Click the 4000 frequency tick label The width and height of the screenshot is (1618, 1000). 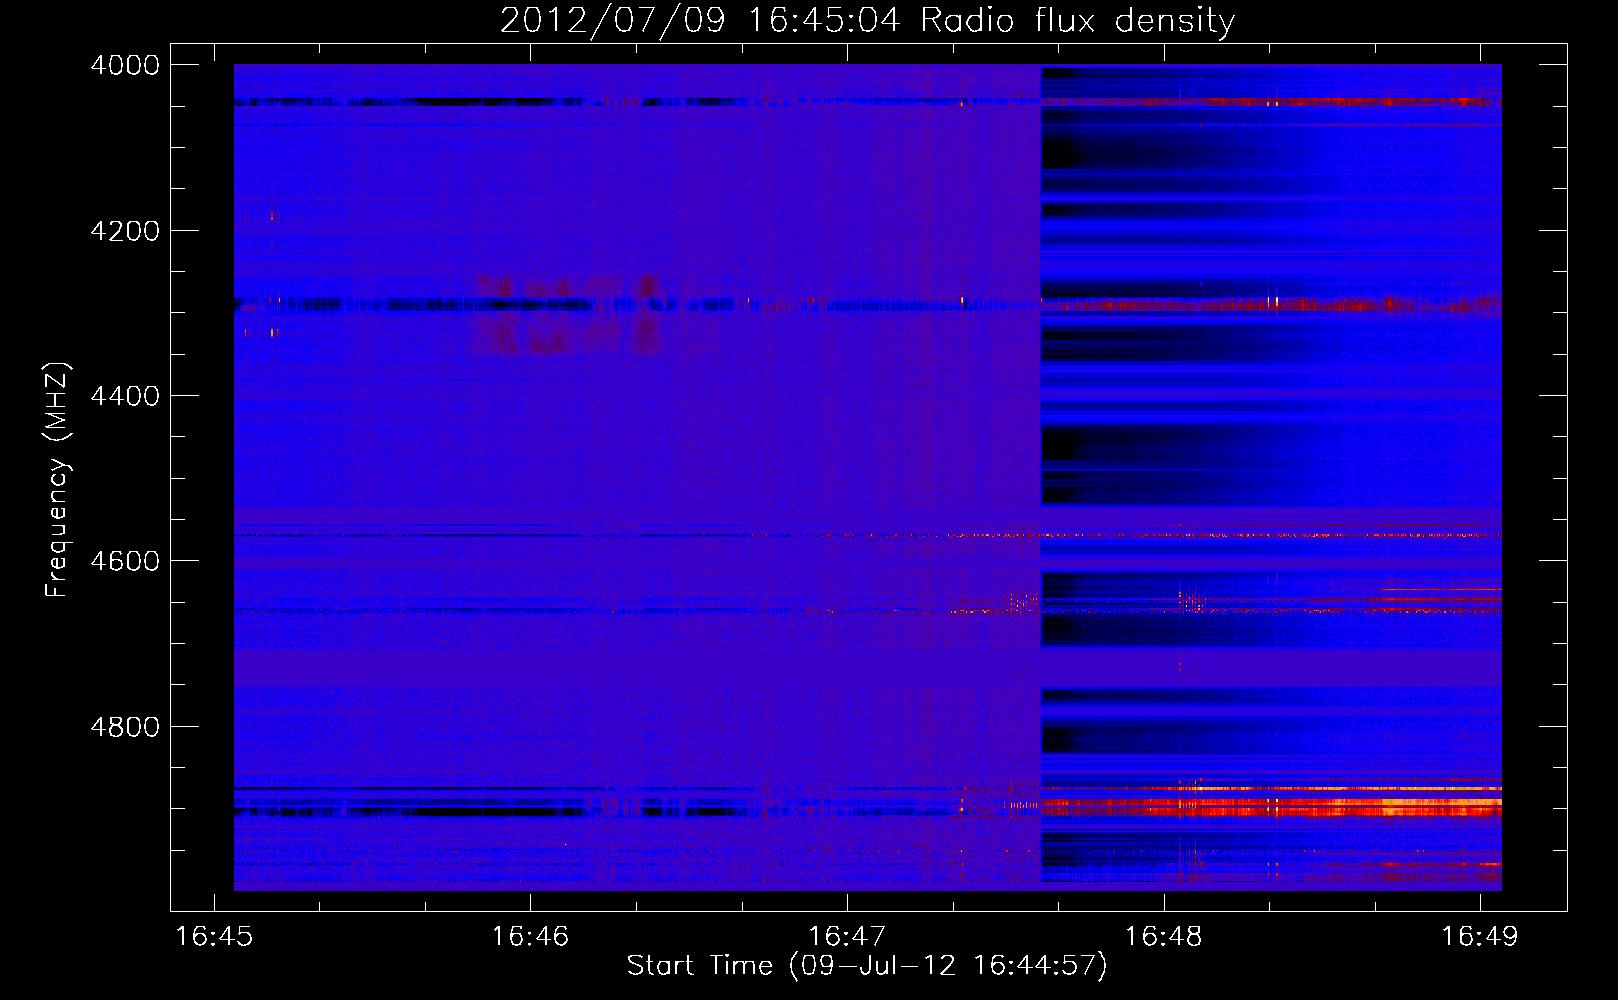[125, 65]
